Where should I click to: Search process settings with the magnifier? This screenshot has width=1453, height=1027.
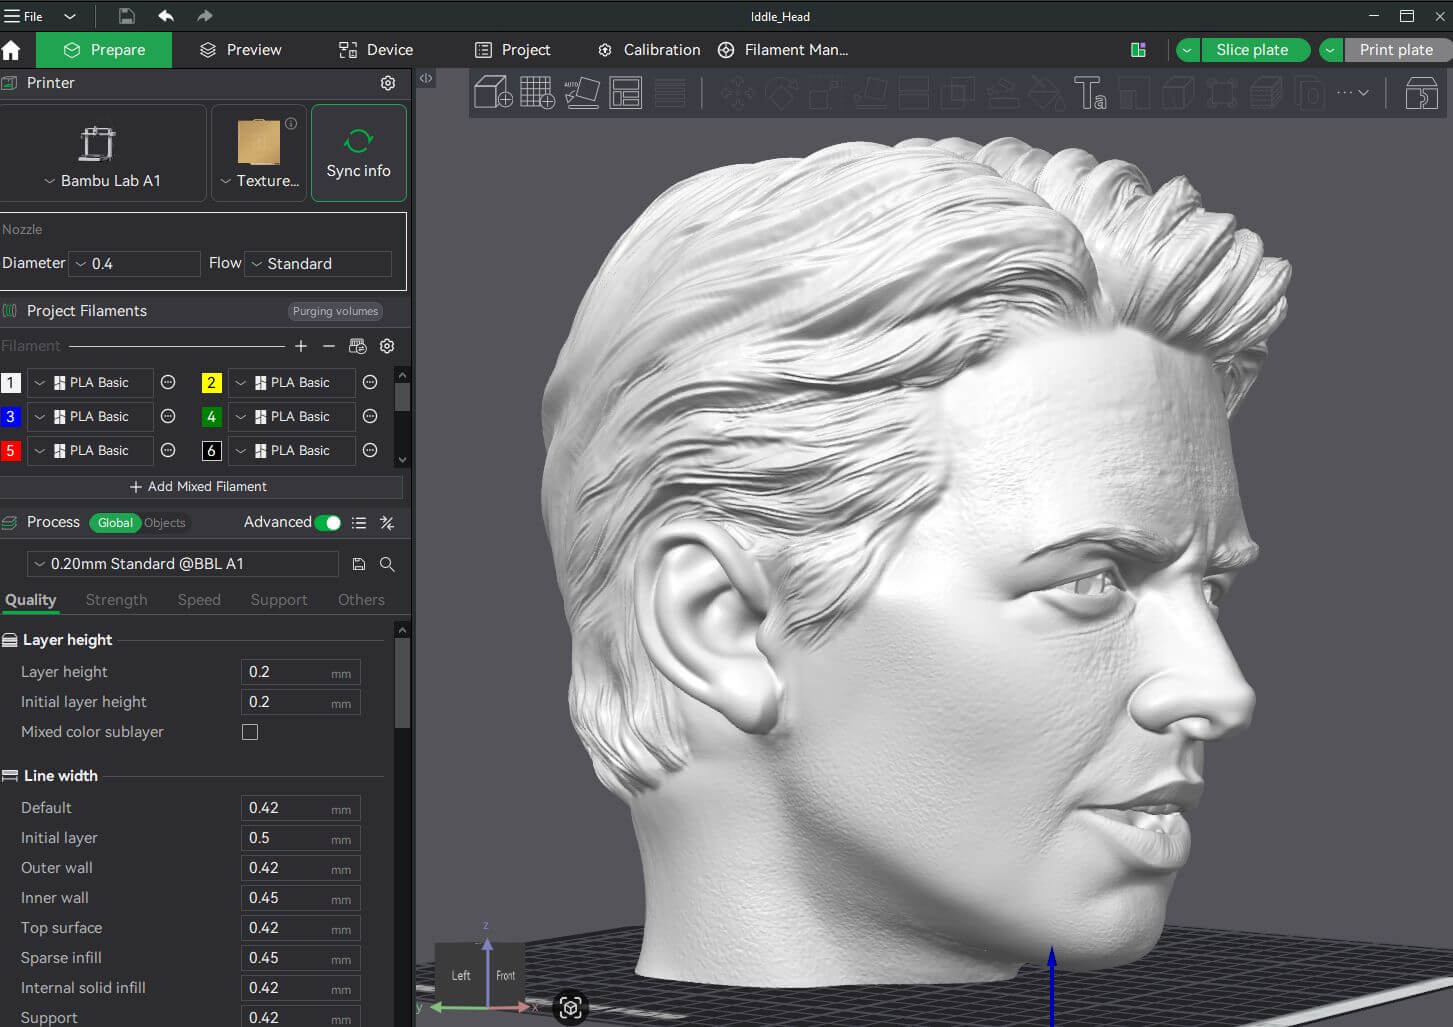387,564
